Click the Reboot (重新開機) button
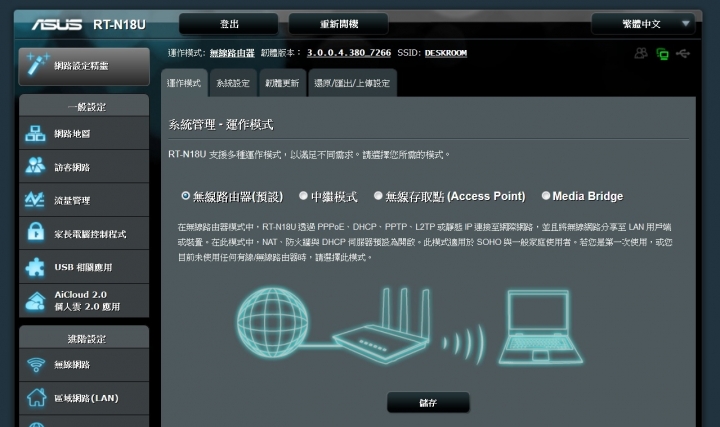Screen dimensions: 720x427 point(338,24)
